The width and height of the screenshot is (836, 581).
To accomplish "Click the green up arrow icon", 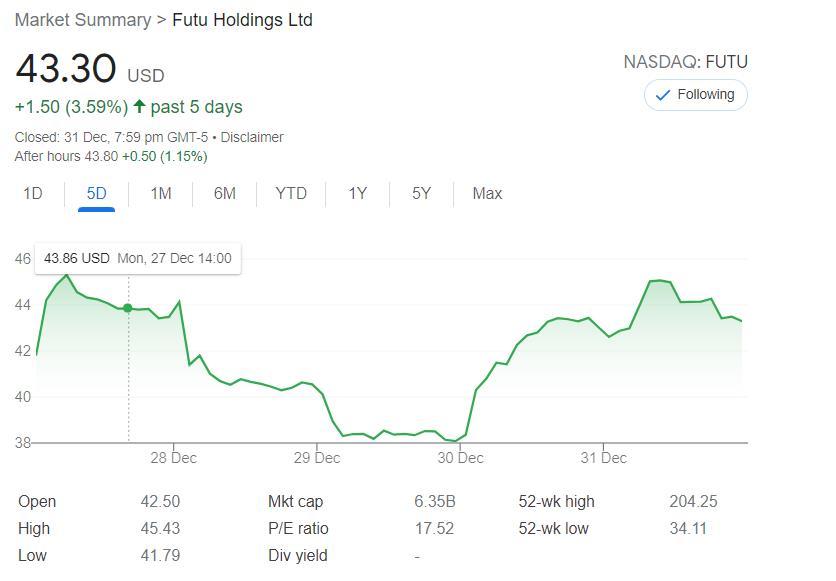I will click(139, 107).
